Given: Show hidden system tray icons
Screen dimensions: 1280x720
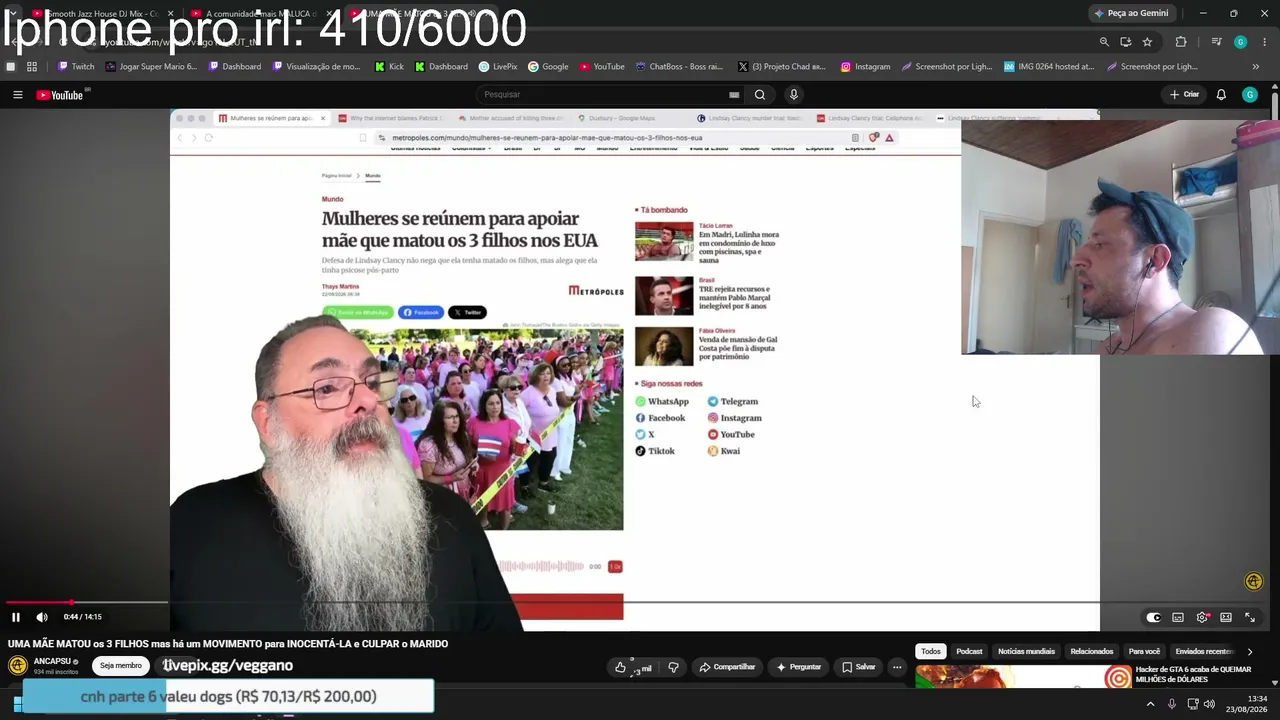Looking at the screenshot, I should click(1150, 704).
